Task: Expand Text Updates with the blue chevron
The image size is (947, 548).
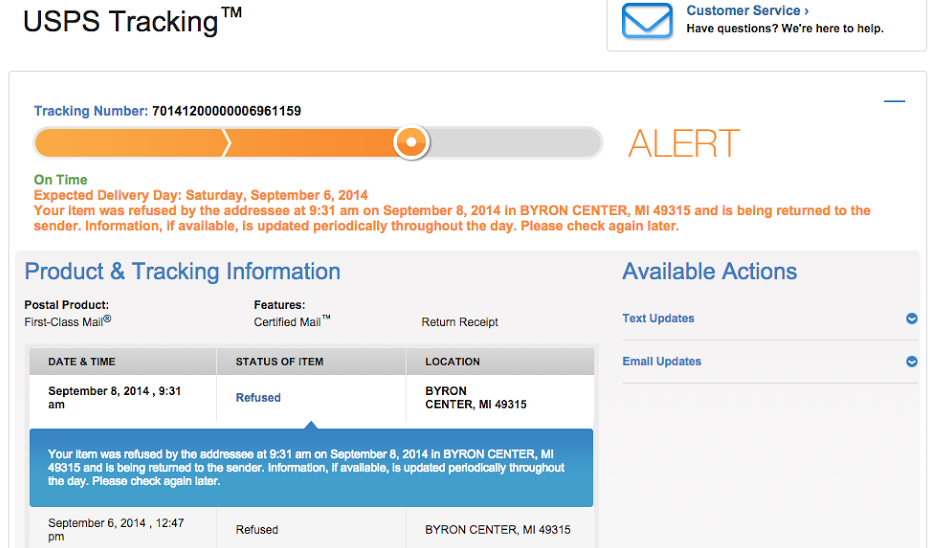Action: [x=911, y=319]
